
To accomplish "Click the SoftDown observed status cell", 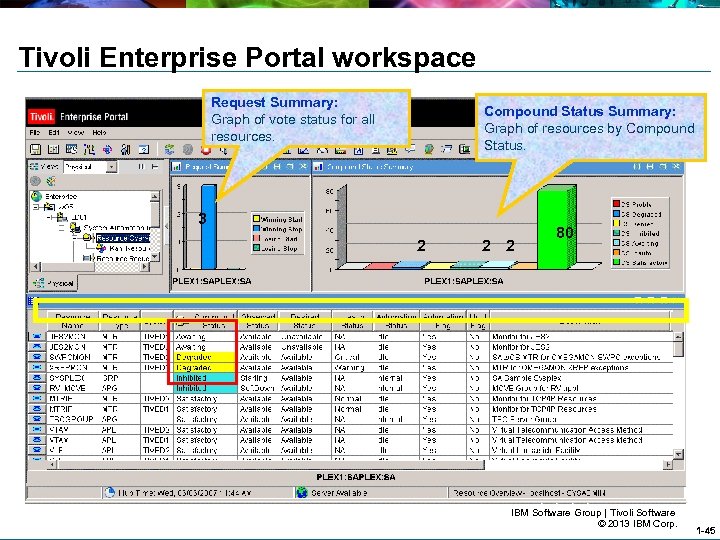I will 258,388.
